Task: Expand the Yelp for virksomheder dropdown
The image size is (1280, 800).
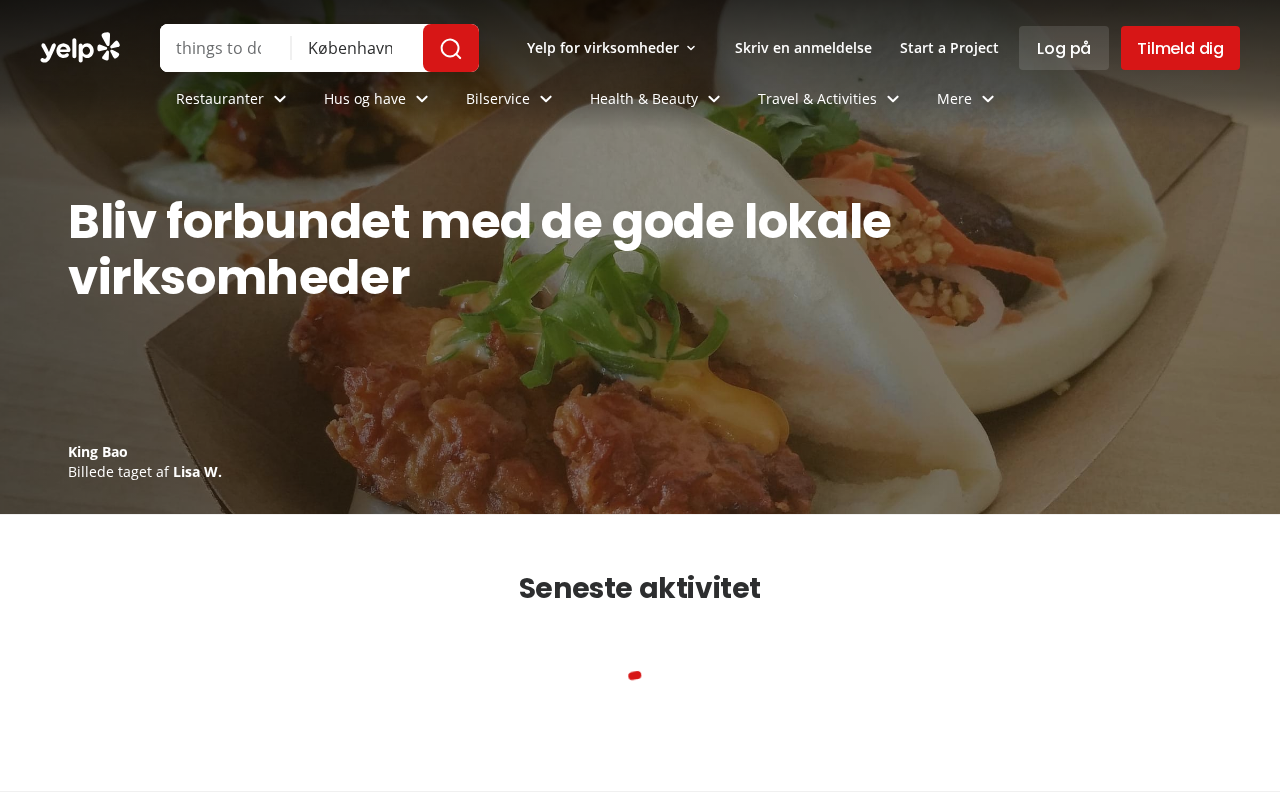Action: point(611,48)
